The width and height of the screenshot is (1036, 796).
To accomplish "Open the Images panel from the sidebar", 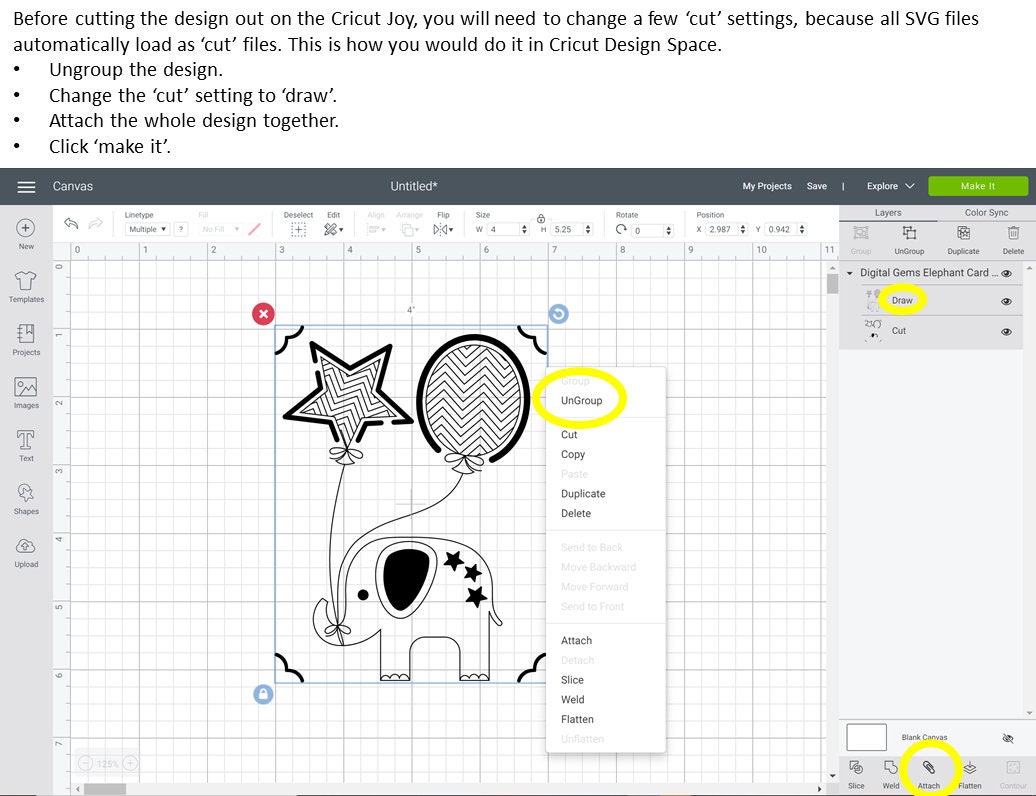I will click(x=25, y=390).
